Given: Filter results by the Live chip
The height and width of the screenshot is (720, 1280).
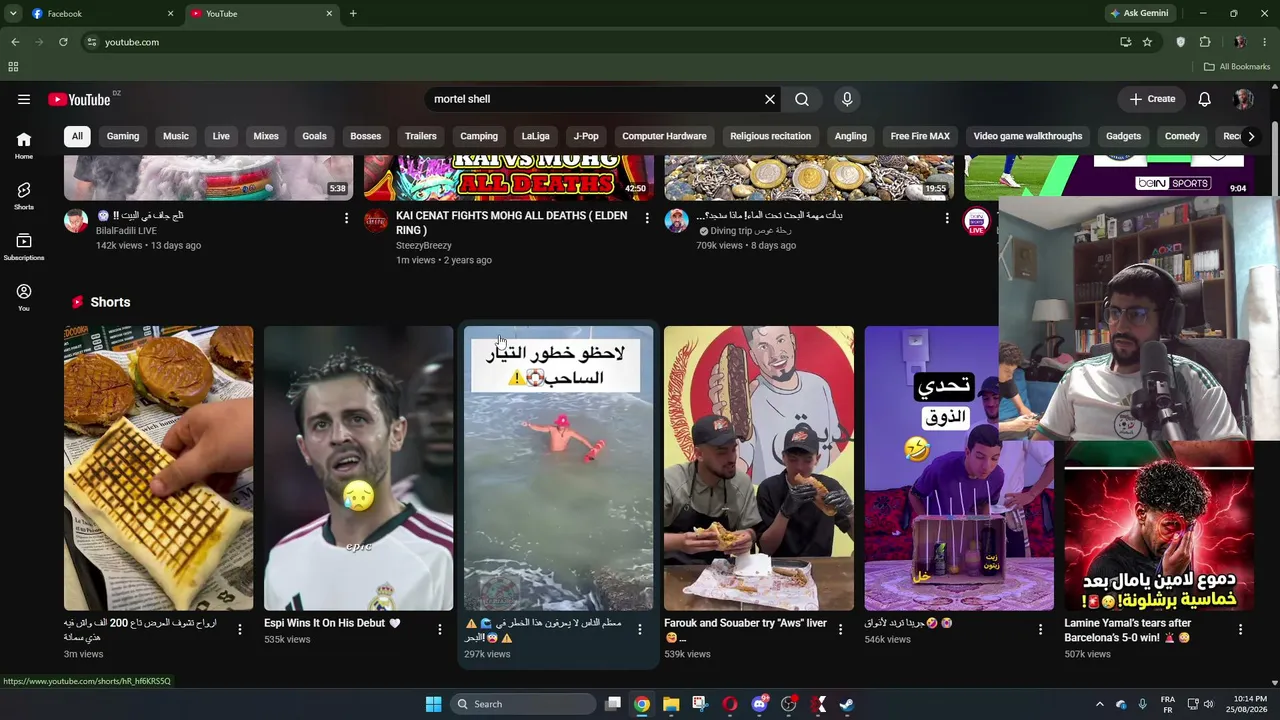Looking at the screenshot, I should [x=221, y=136].
